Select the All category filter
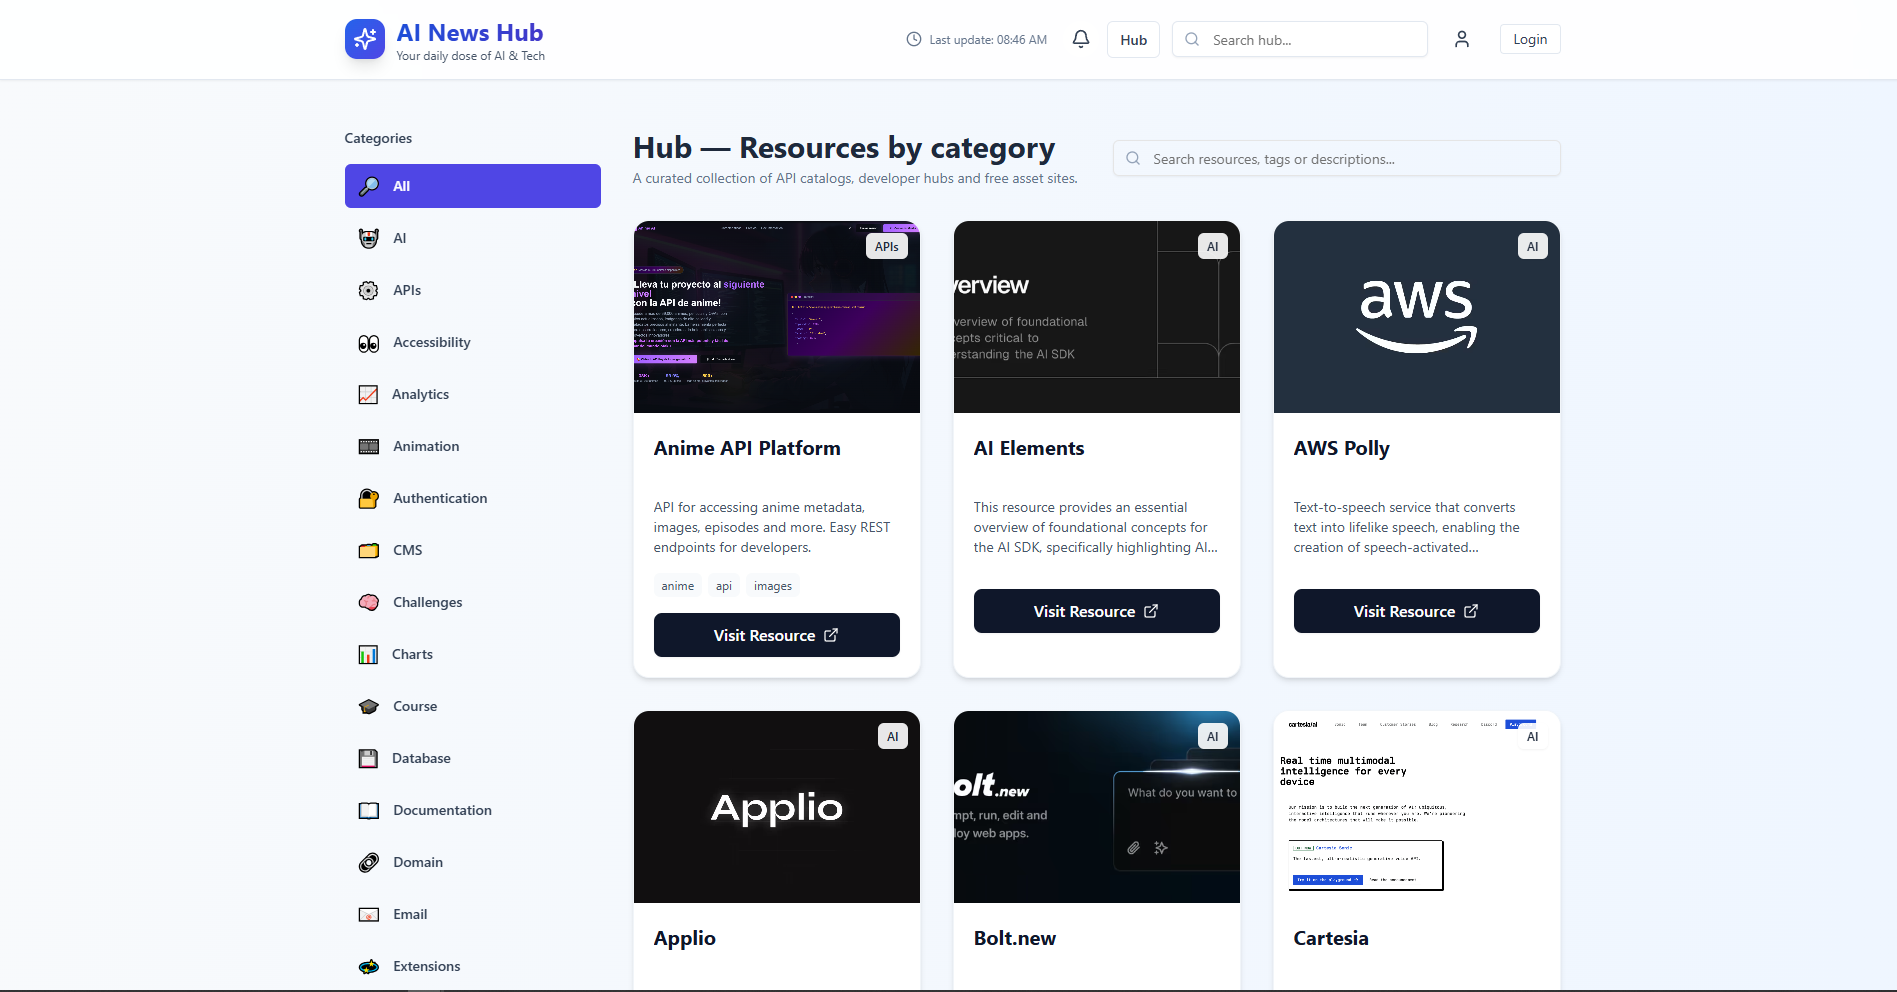 (x=472, y=186)
